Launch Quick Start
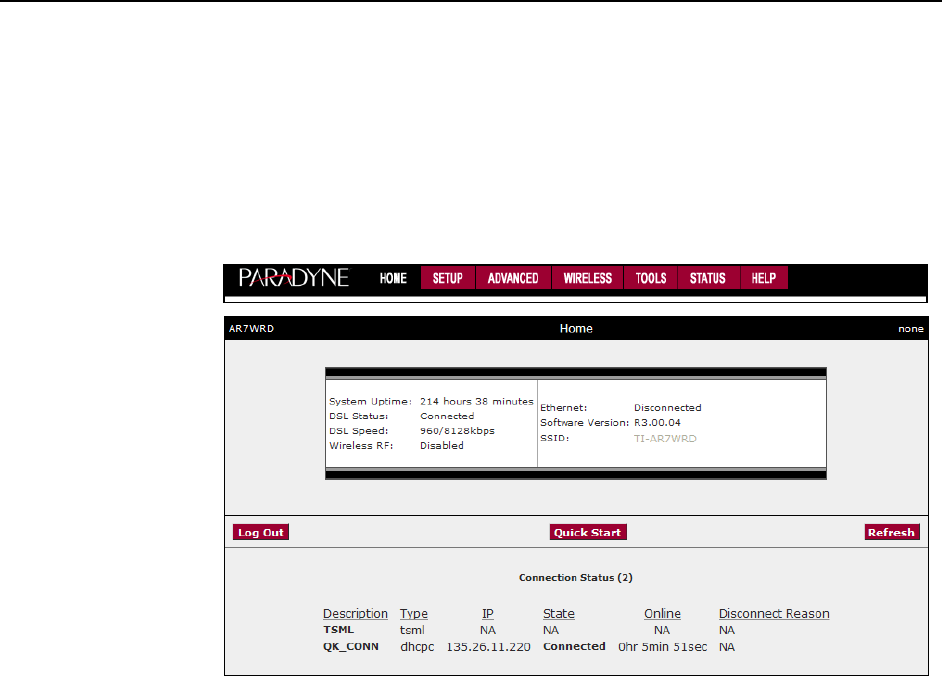Image resolution: width=942 pixels, height=679 pixels. click(x=588, y=532)
